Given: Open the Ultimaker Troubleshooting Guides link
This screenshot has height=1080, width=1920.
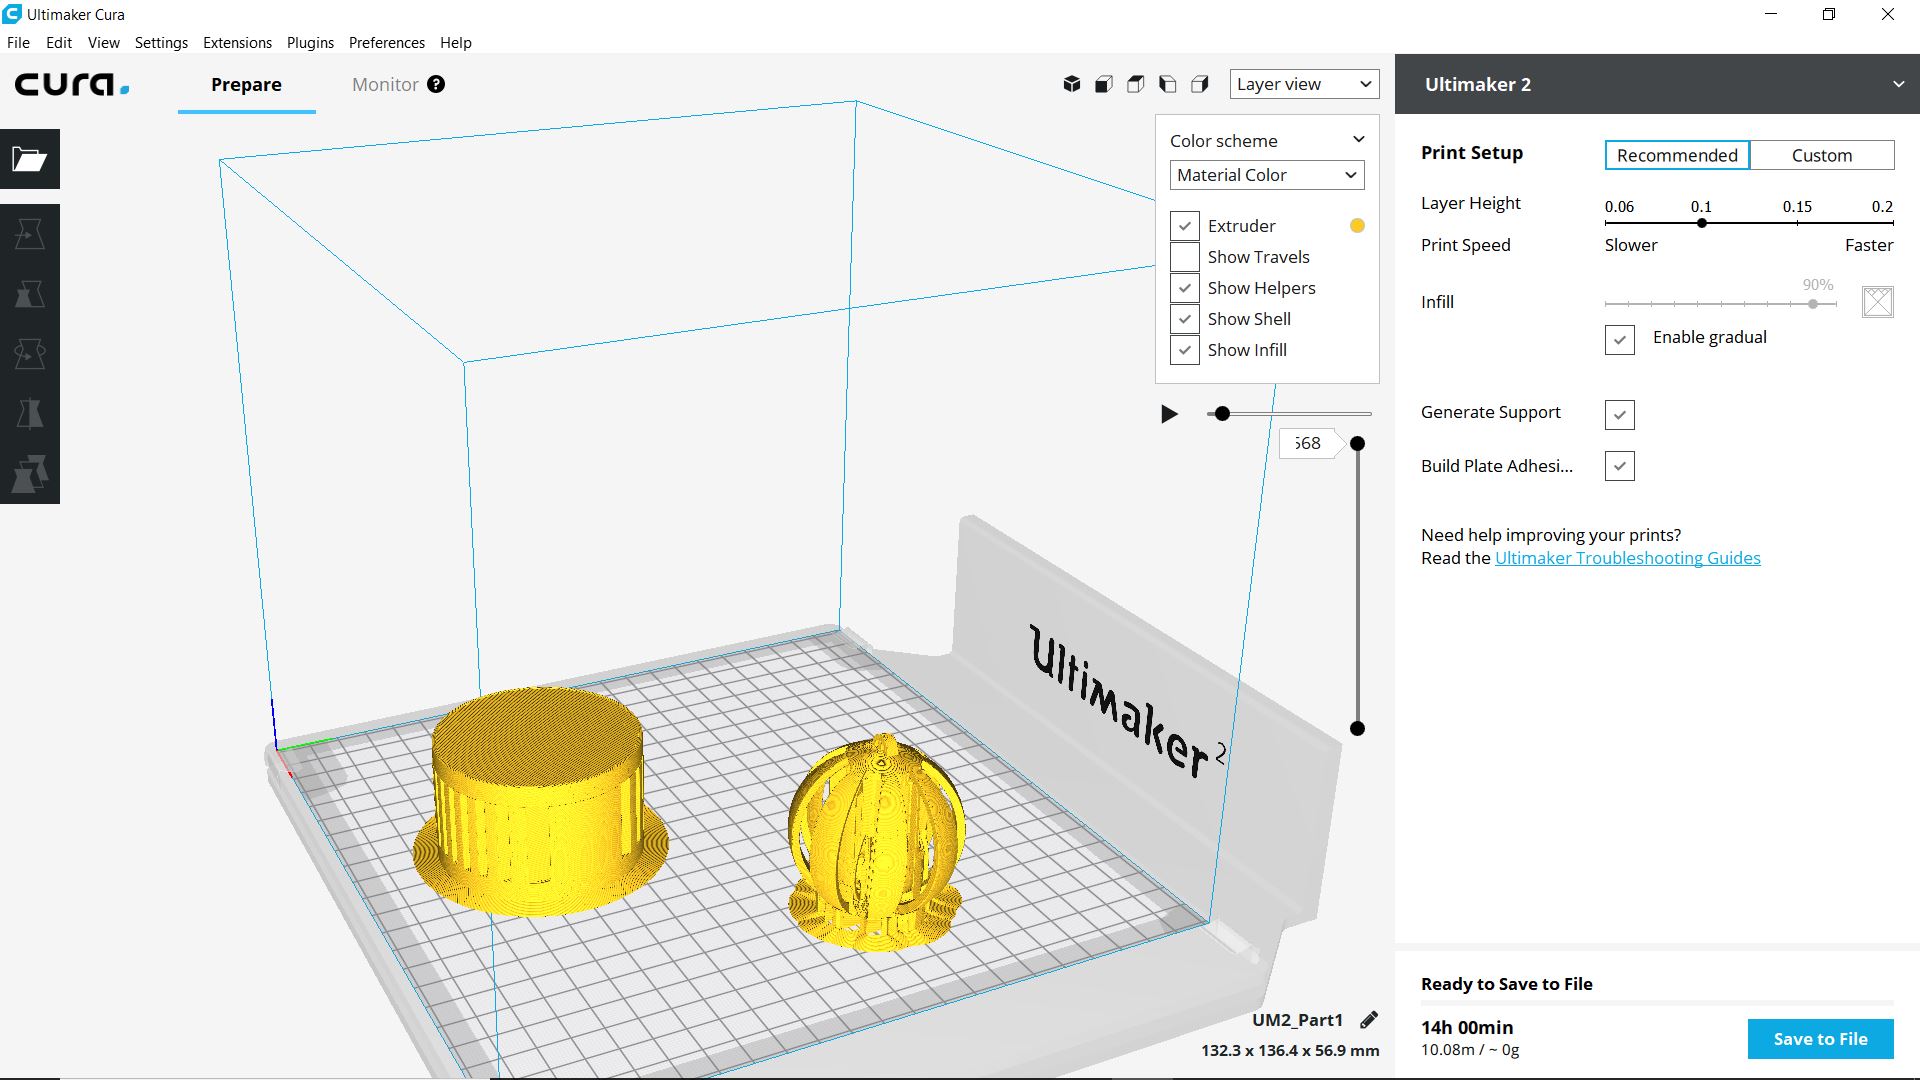Looking at the screenshot, I should [1627, 558].
